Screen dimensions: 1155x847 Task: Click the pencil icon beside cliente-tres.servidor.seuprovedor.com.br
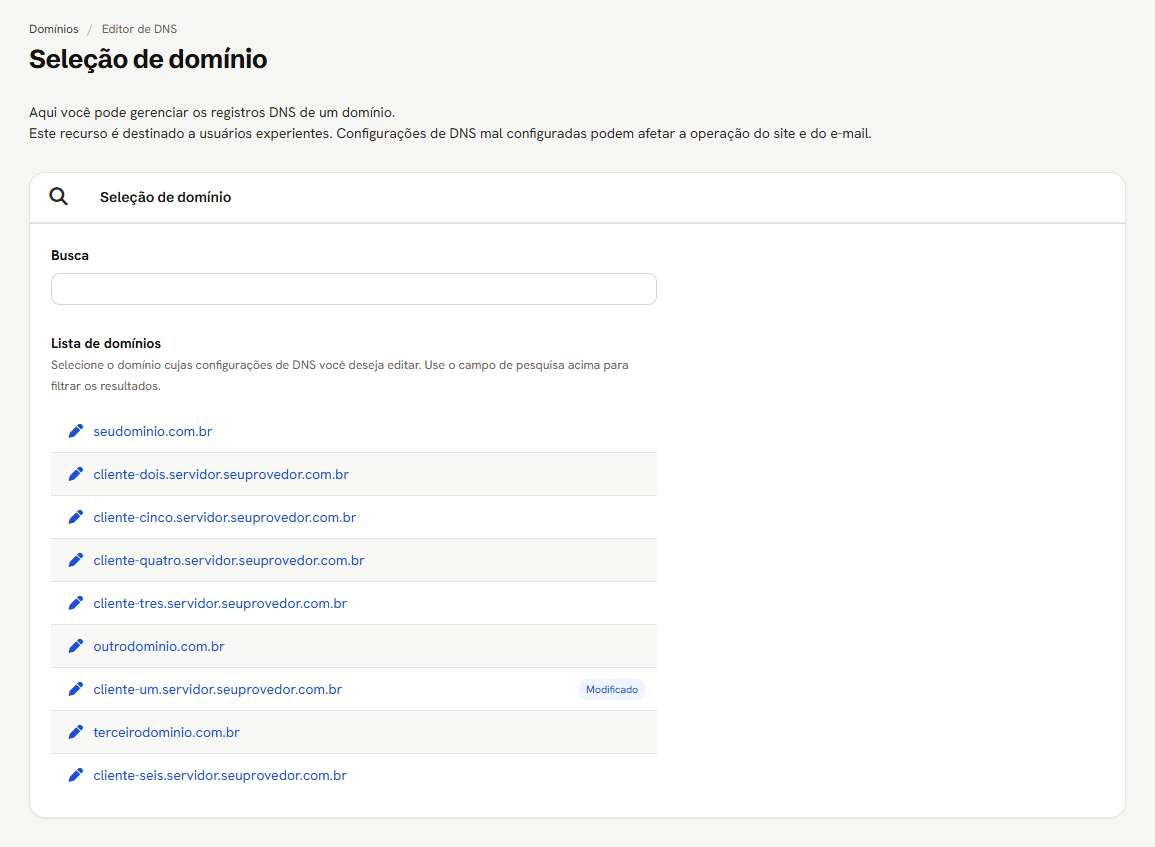click(76, 603)
